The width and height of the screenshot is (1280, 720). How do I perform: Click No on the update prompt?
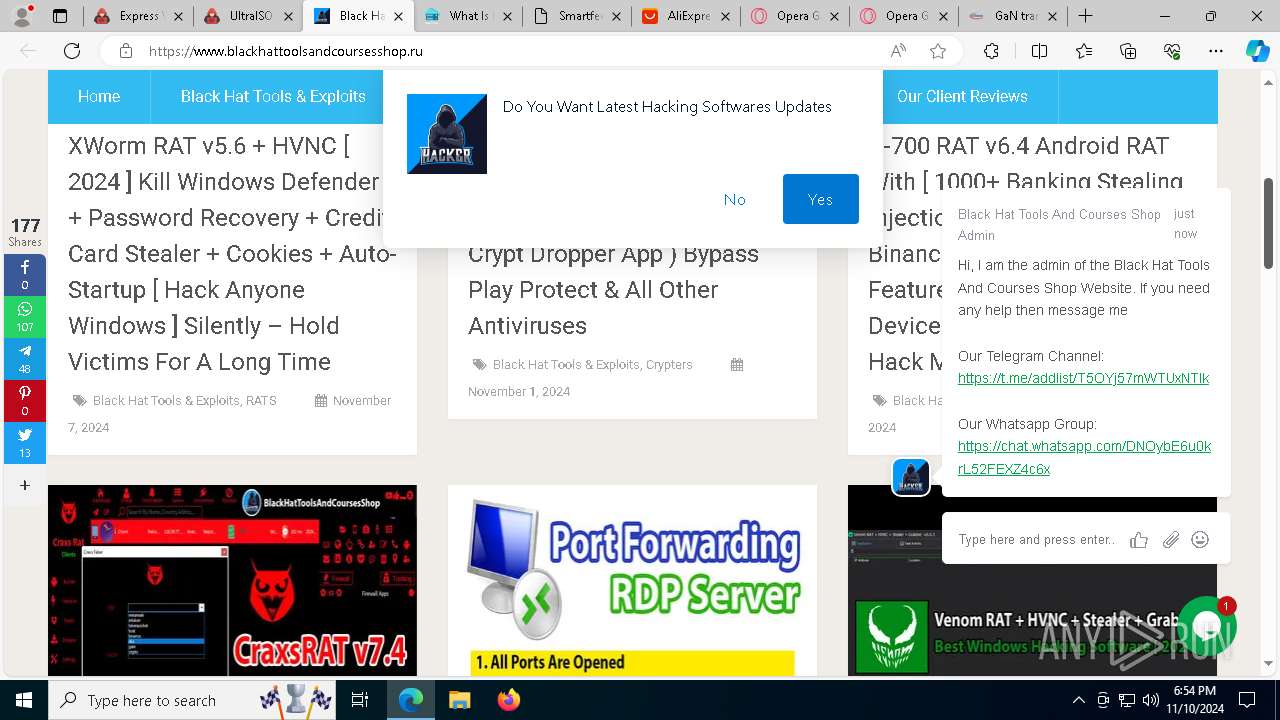tap(735, 199)
